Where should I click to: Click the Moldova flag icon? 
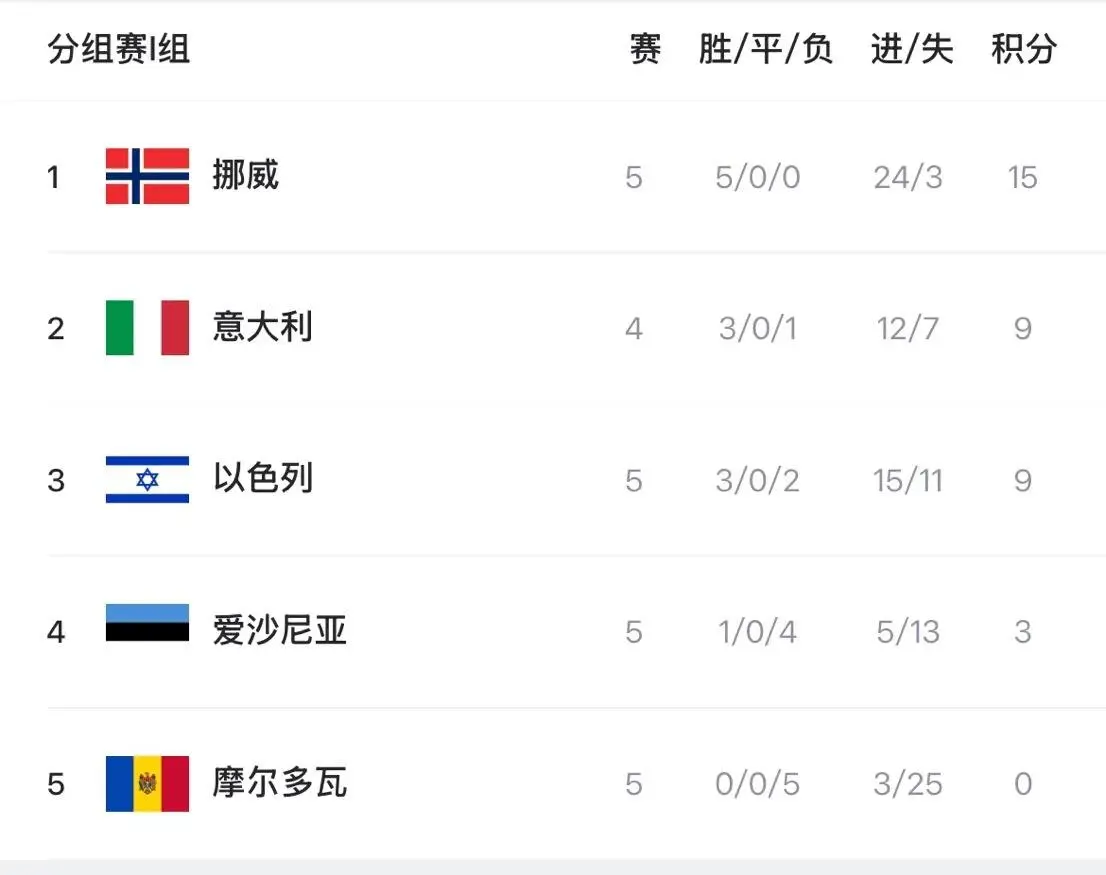pos(147,783)
